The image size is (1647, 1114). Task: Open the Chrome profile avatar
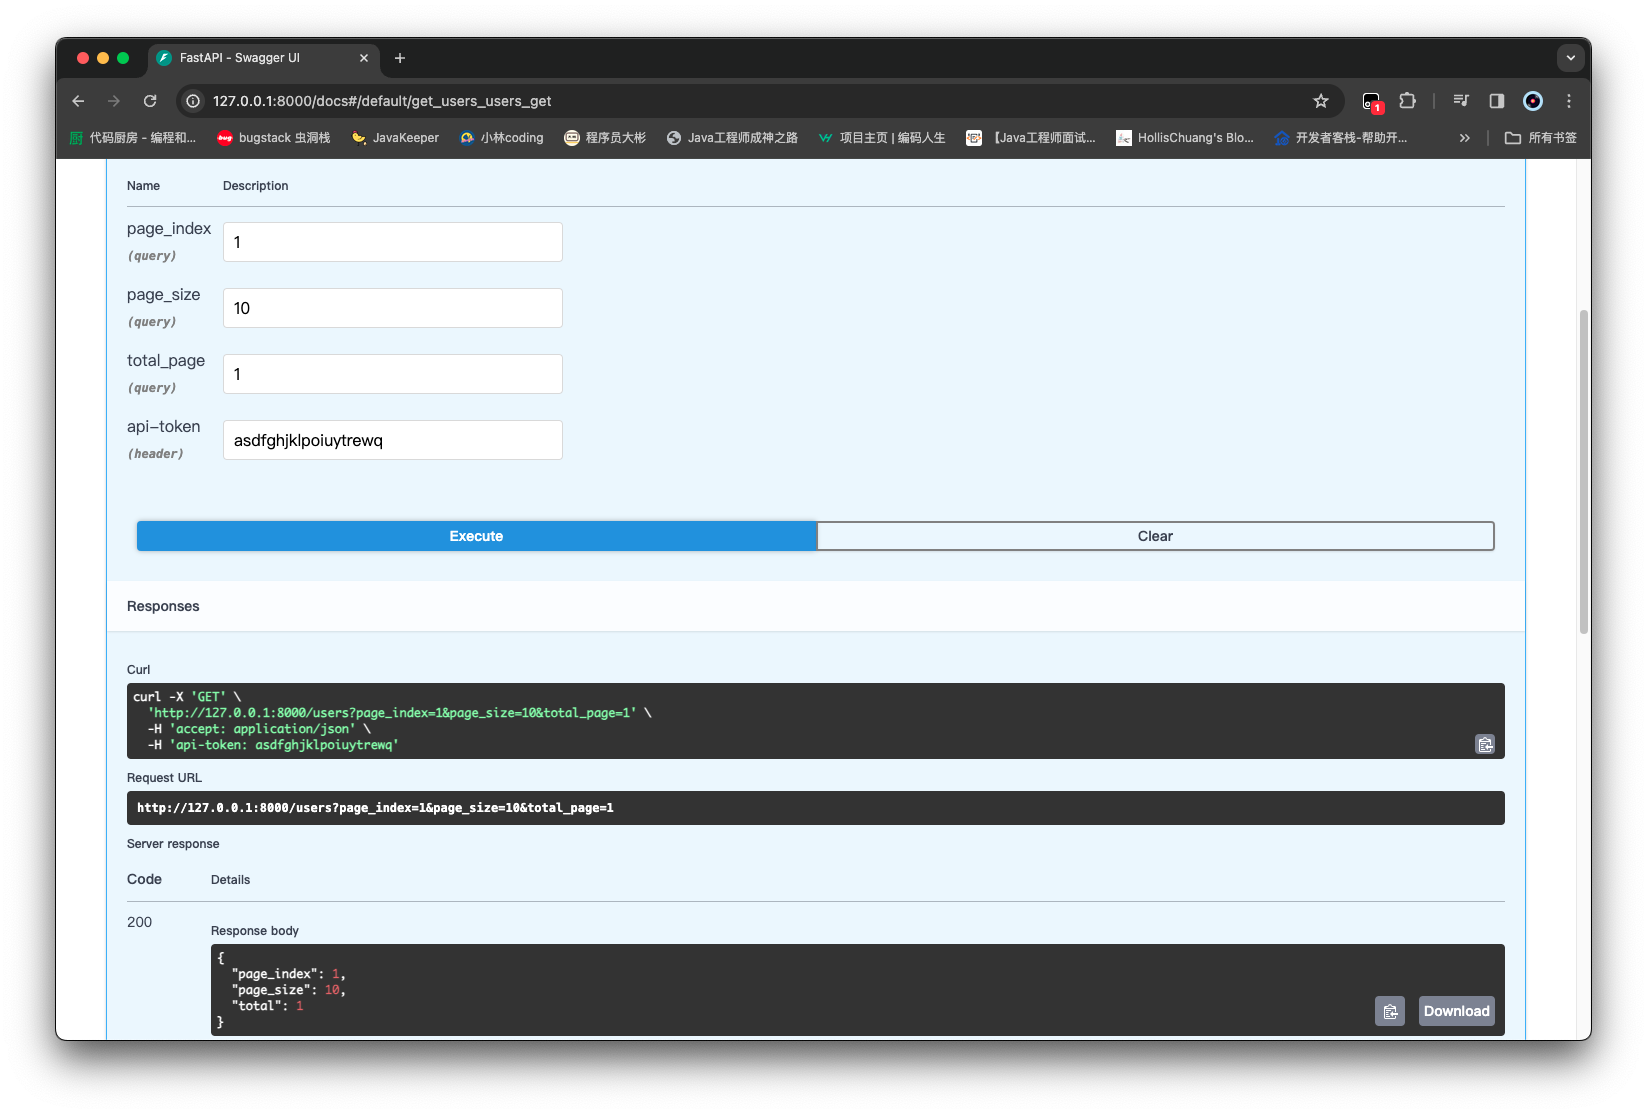(1533, 101)
